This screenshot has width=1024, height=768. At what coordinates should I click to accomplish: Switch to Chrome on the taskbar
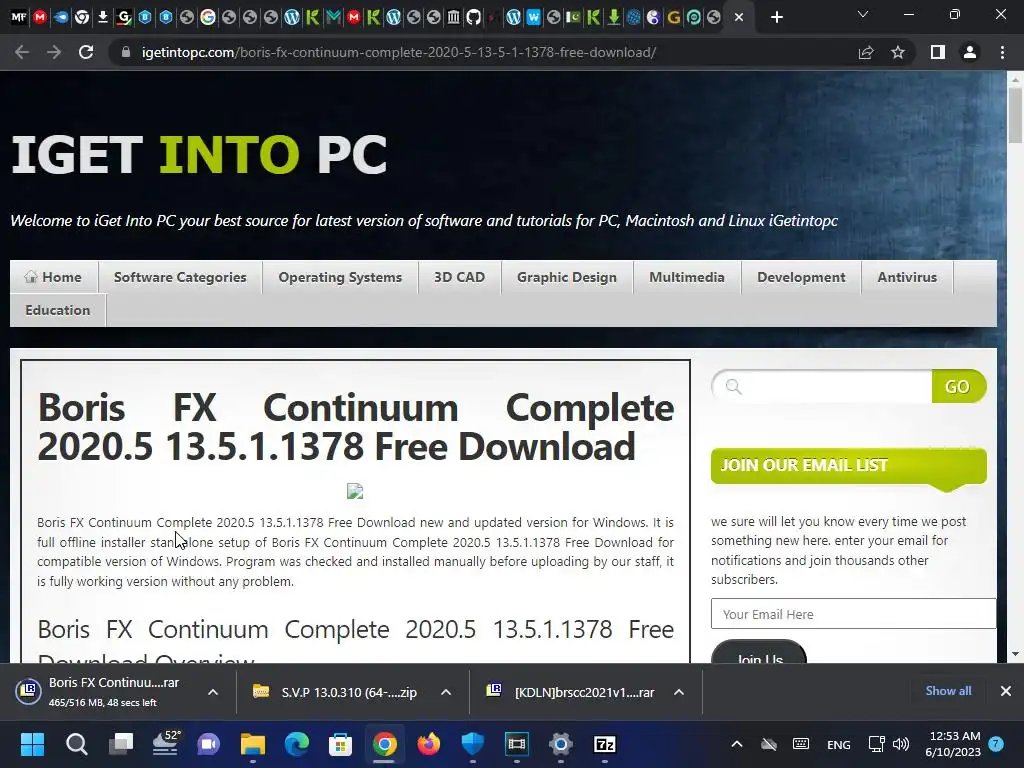coord(385,744)
